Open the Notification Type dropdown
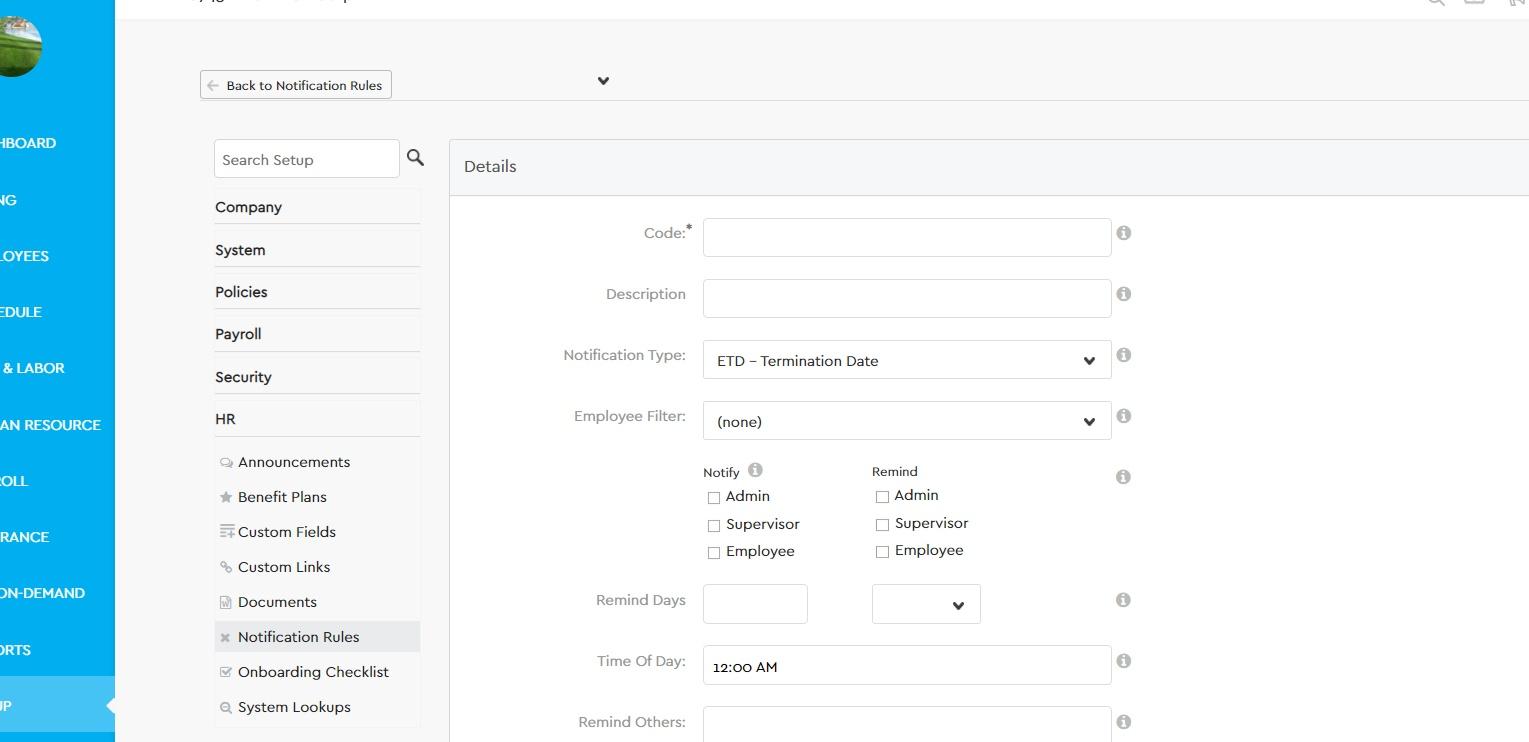 [906, 360]
